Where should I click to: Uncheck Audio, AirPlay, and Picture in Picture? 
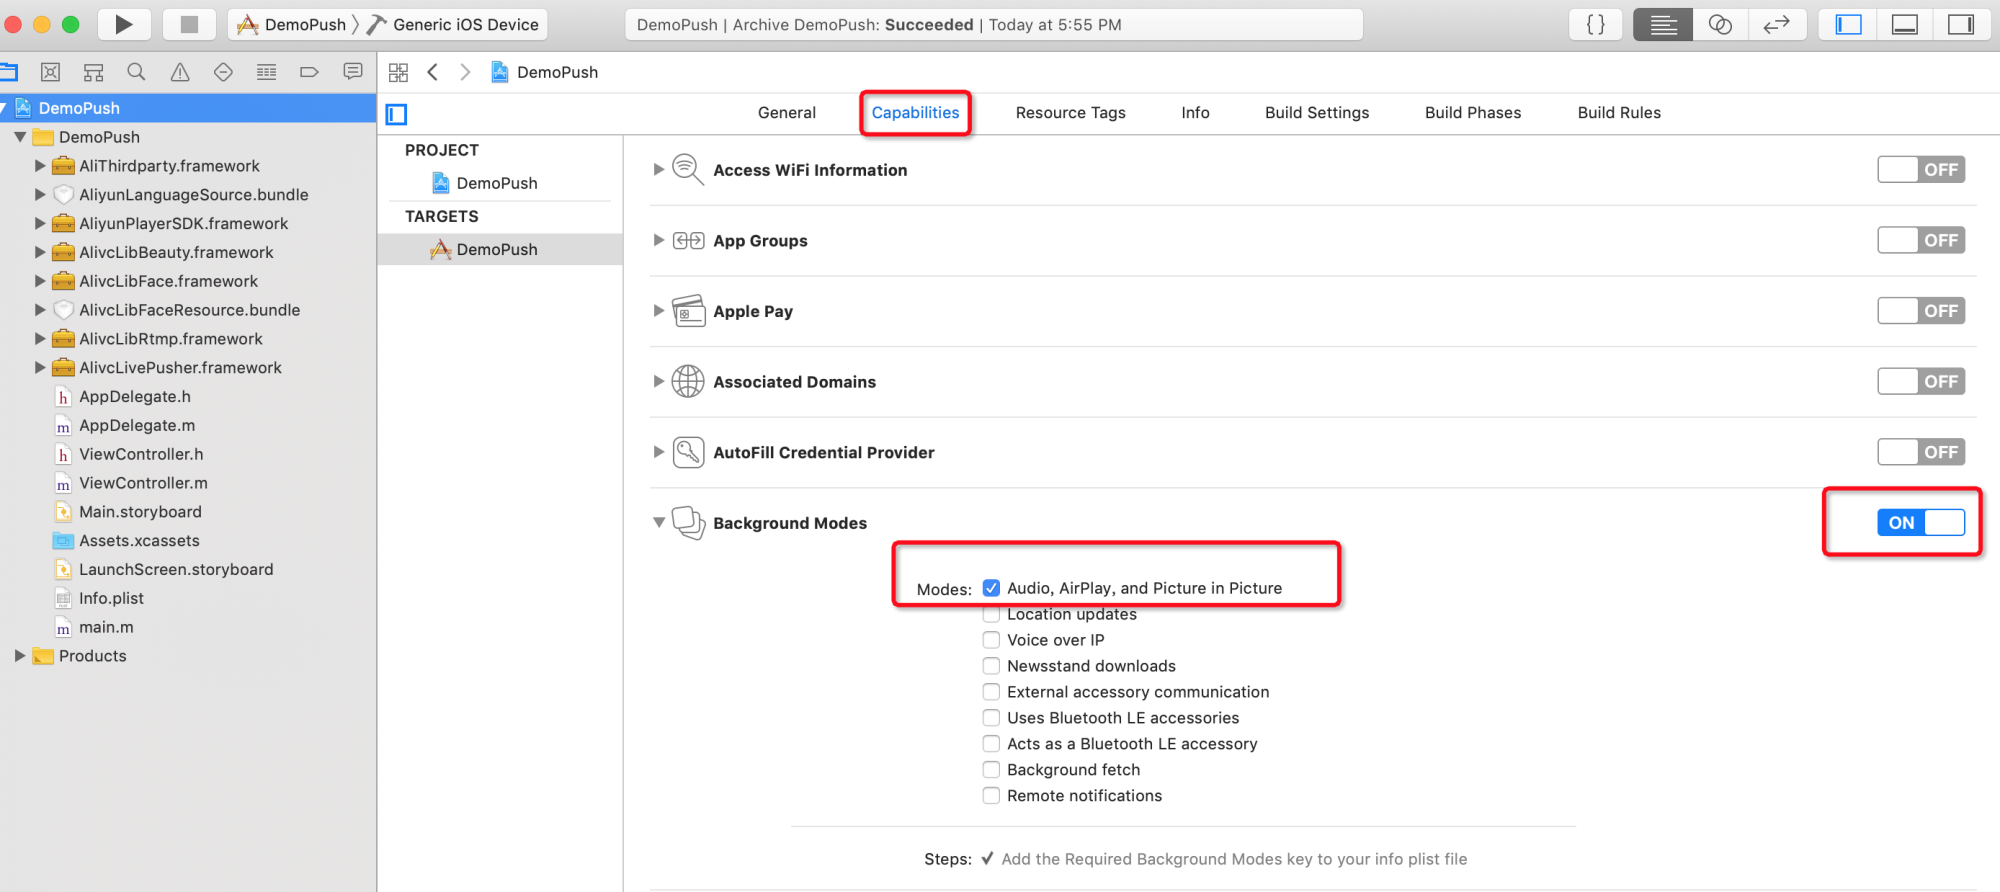[991, 588]
